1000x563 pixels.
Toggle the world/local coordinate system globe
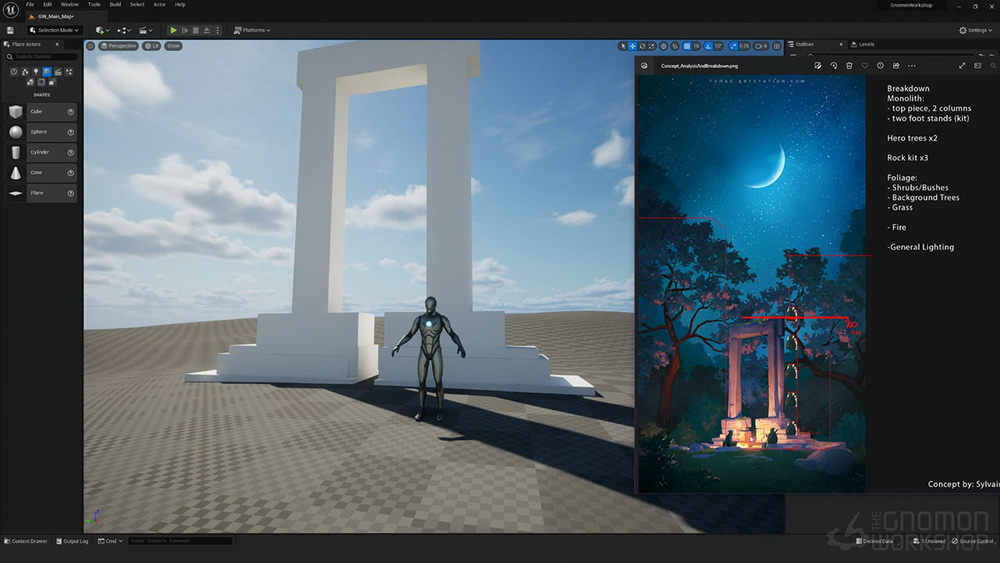664,46
